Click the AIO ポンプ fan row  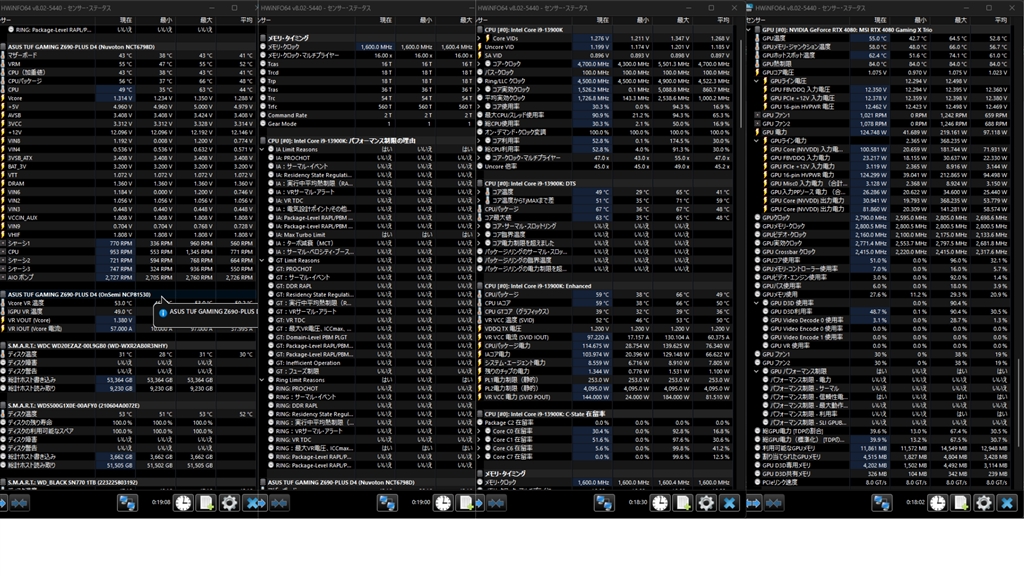coord(128,278)
